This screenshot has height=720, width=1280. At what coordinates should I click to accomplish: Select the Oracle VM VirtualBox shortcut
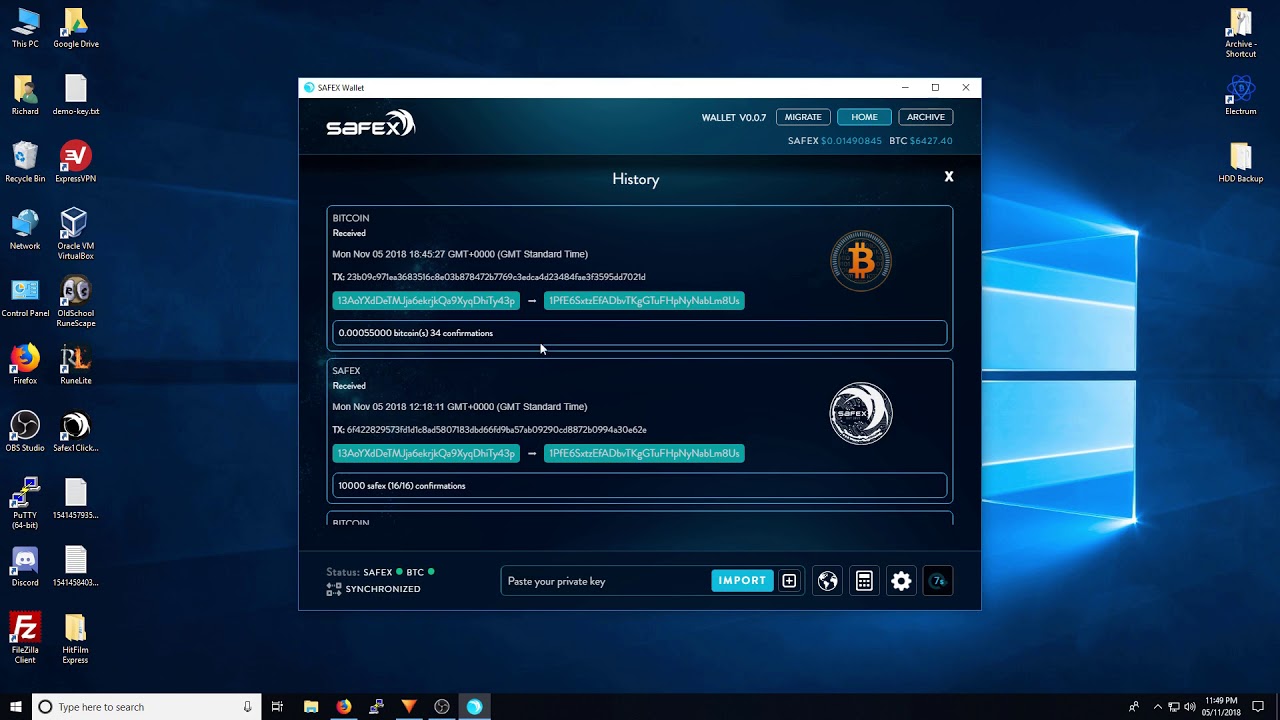pos(76,234)
